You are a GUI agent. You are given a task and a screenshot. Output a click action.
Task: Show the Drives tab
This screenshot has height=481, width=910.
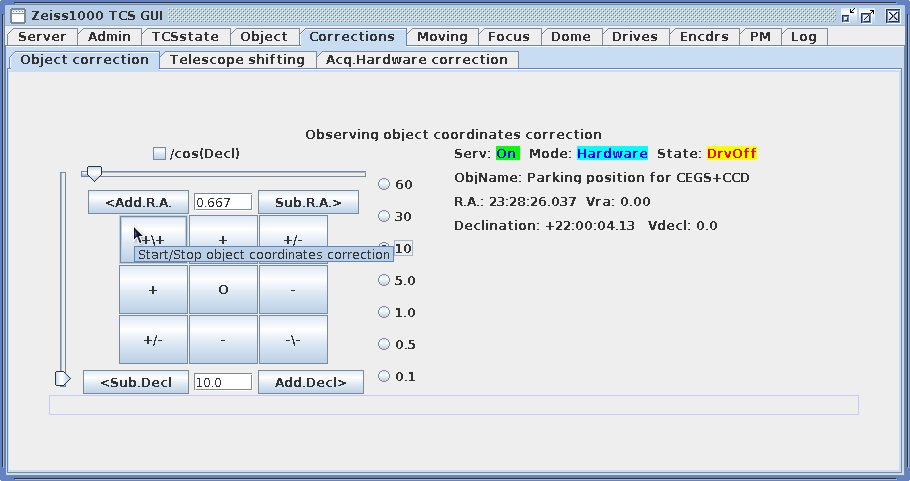click(635, 37)
